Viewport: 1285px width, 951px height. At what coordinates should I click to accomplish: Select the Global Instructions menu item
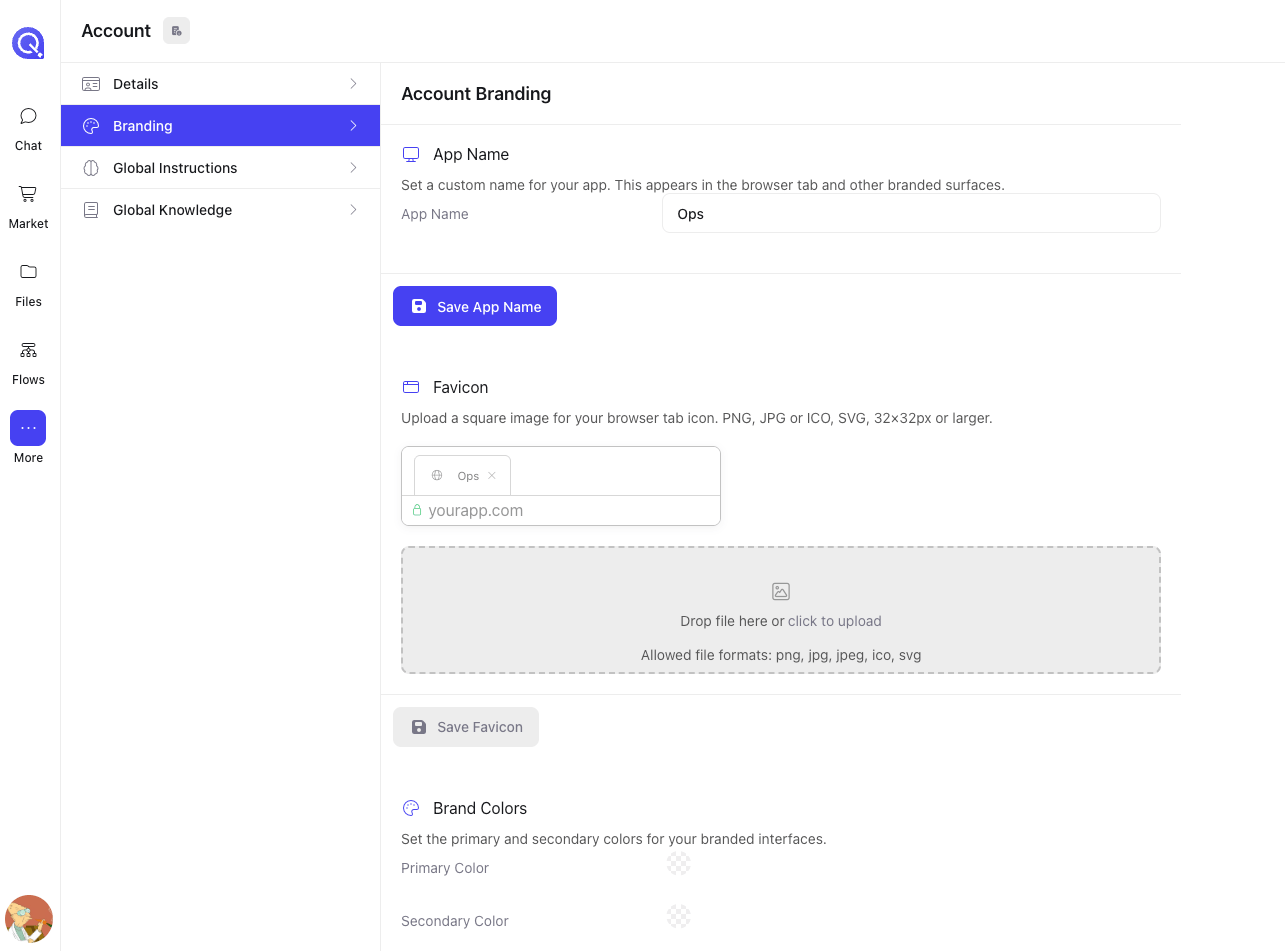pos(220,168)
